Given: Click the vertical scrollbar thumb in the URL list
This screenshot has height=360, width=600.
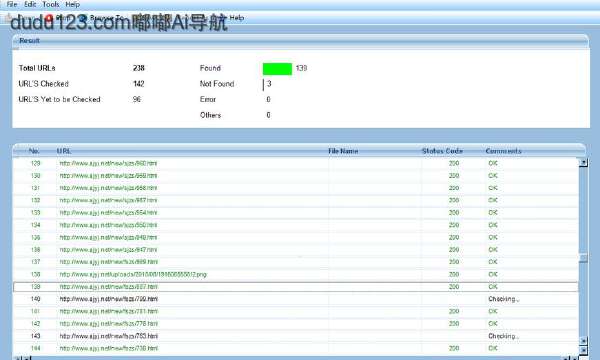Looking at the screenshot, I should pos(583,258).
